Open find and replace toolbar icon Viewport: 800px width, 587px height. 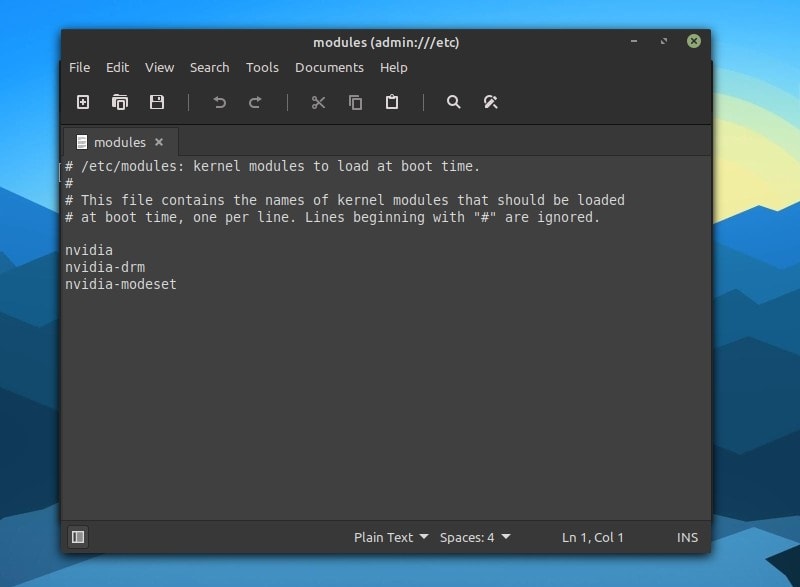[490, 102]
